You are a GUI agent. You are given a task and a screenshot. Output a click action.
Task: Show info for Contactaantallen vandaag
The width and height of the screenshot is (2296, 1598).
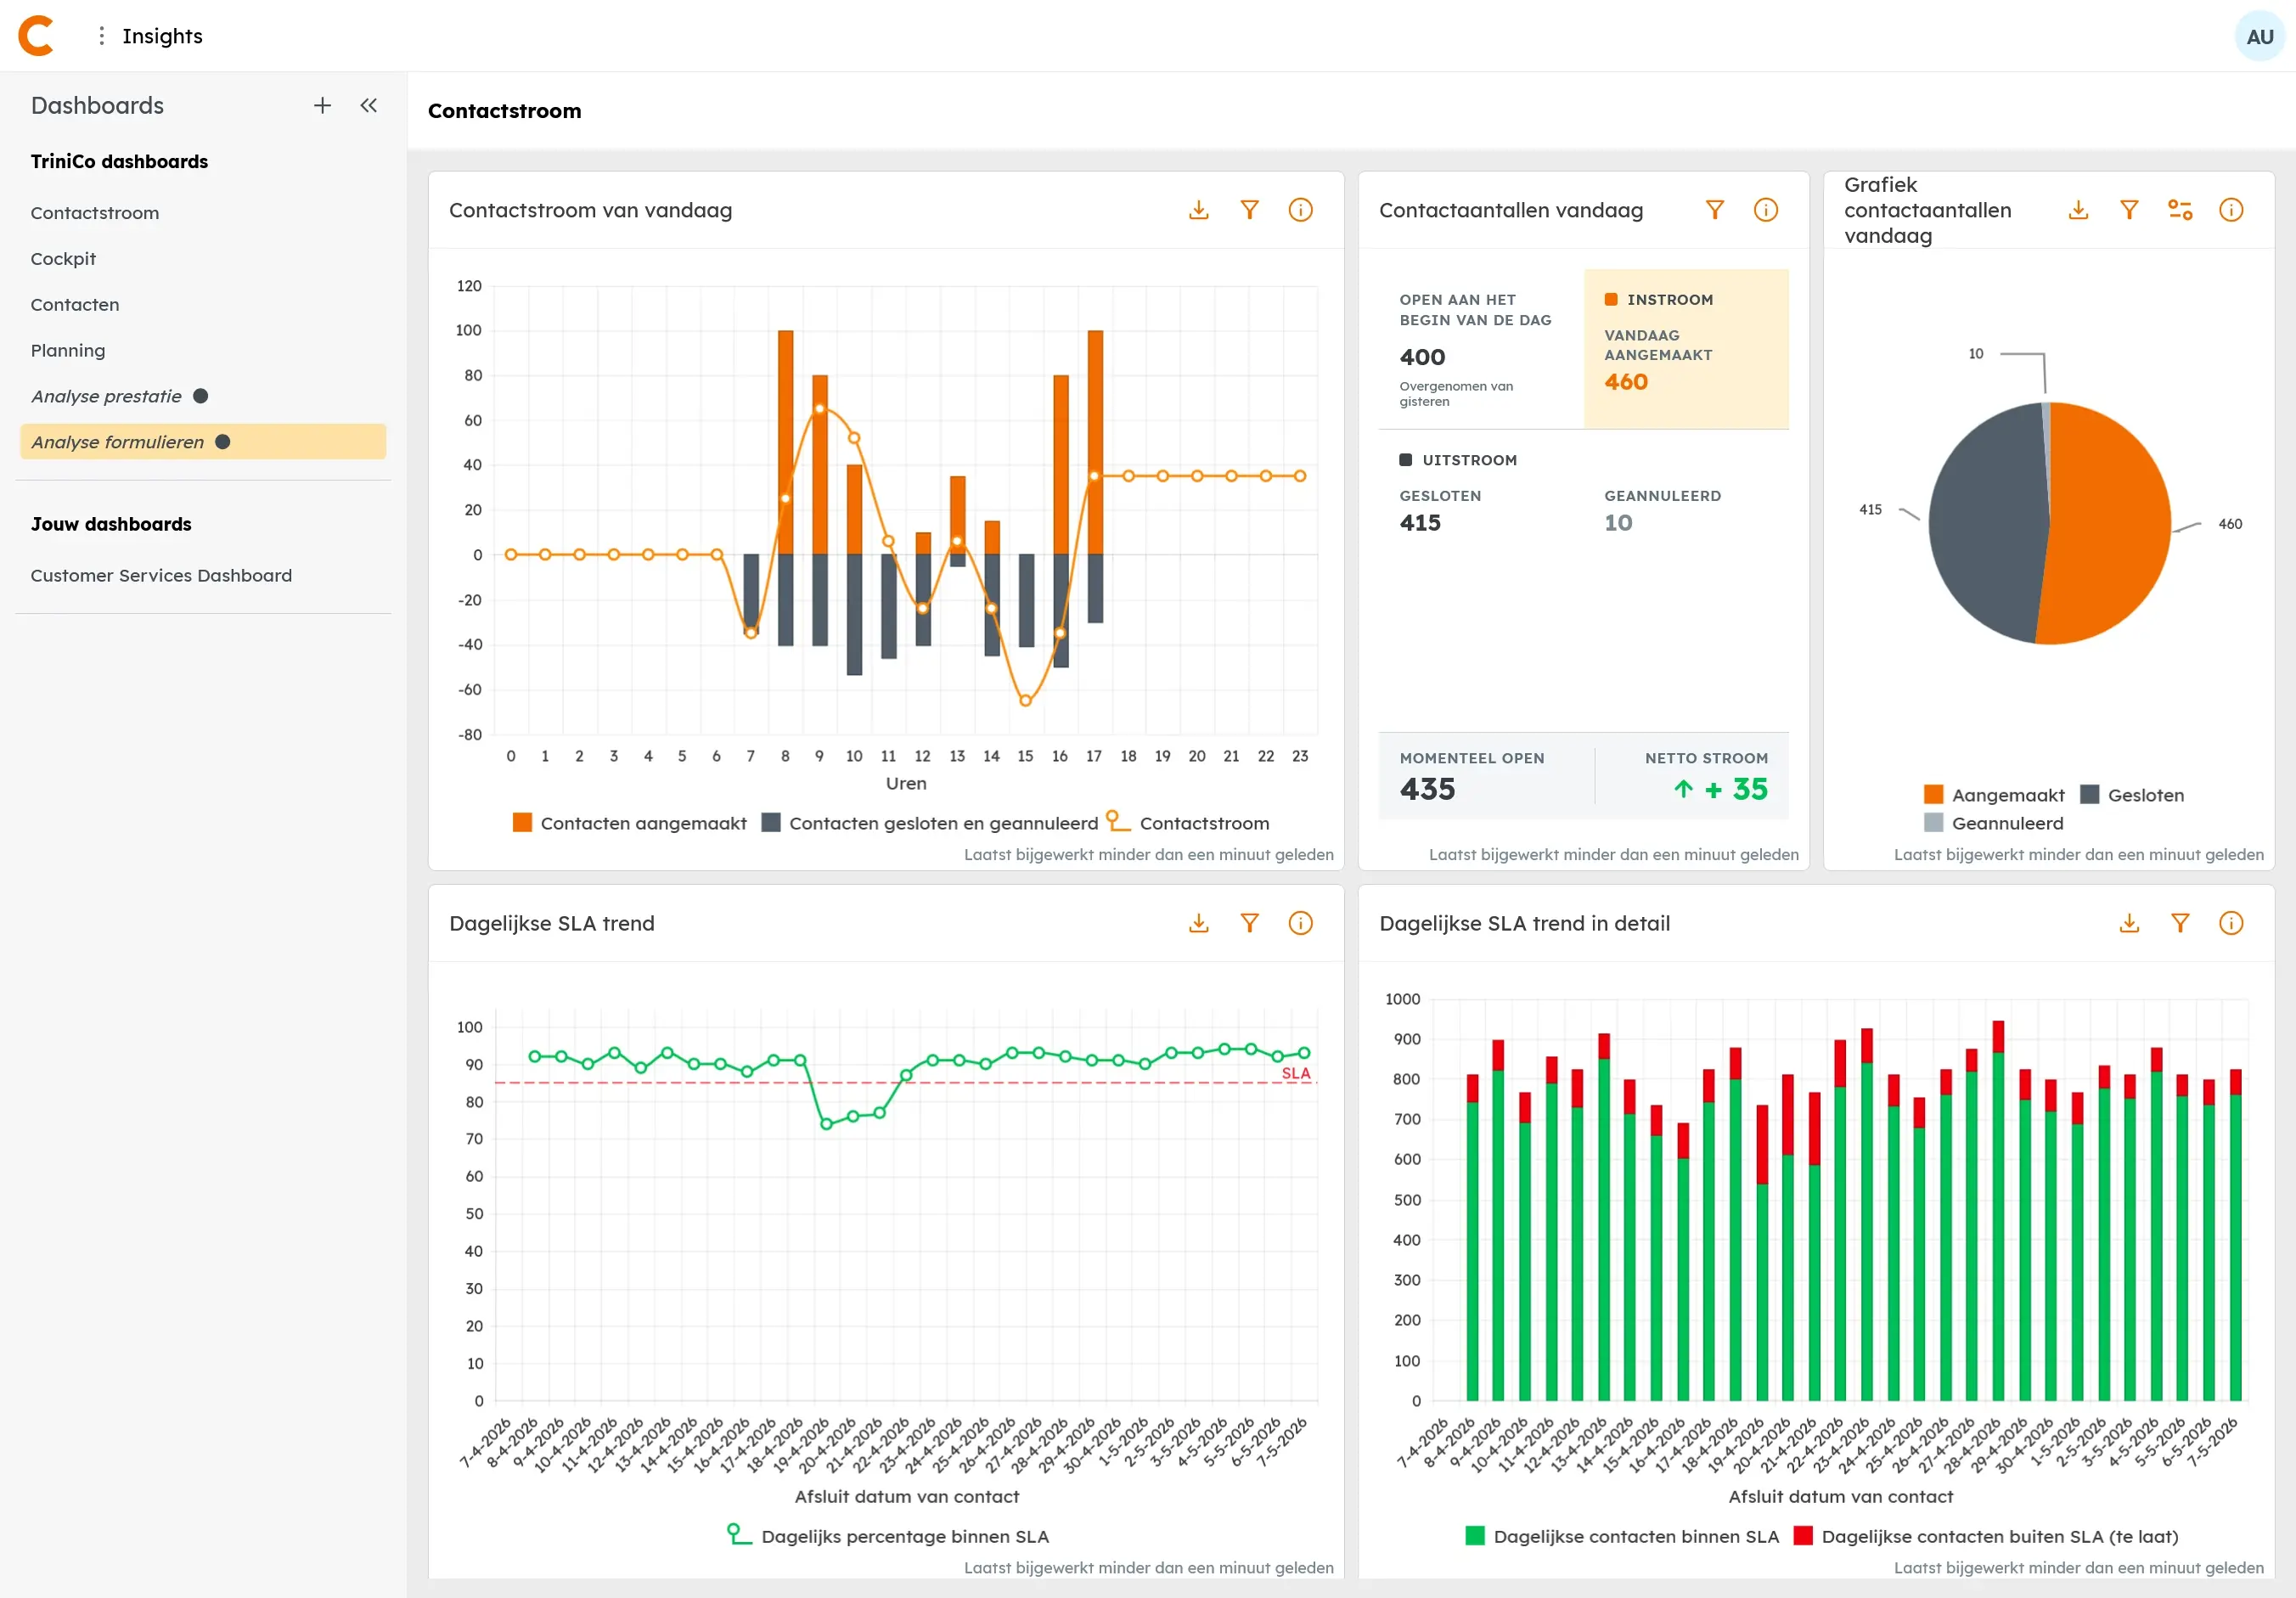1765,210
